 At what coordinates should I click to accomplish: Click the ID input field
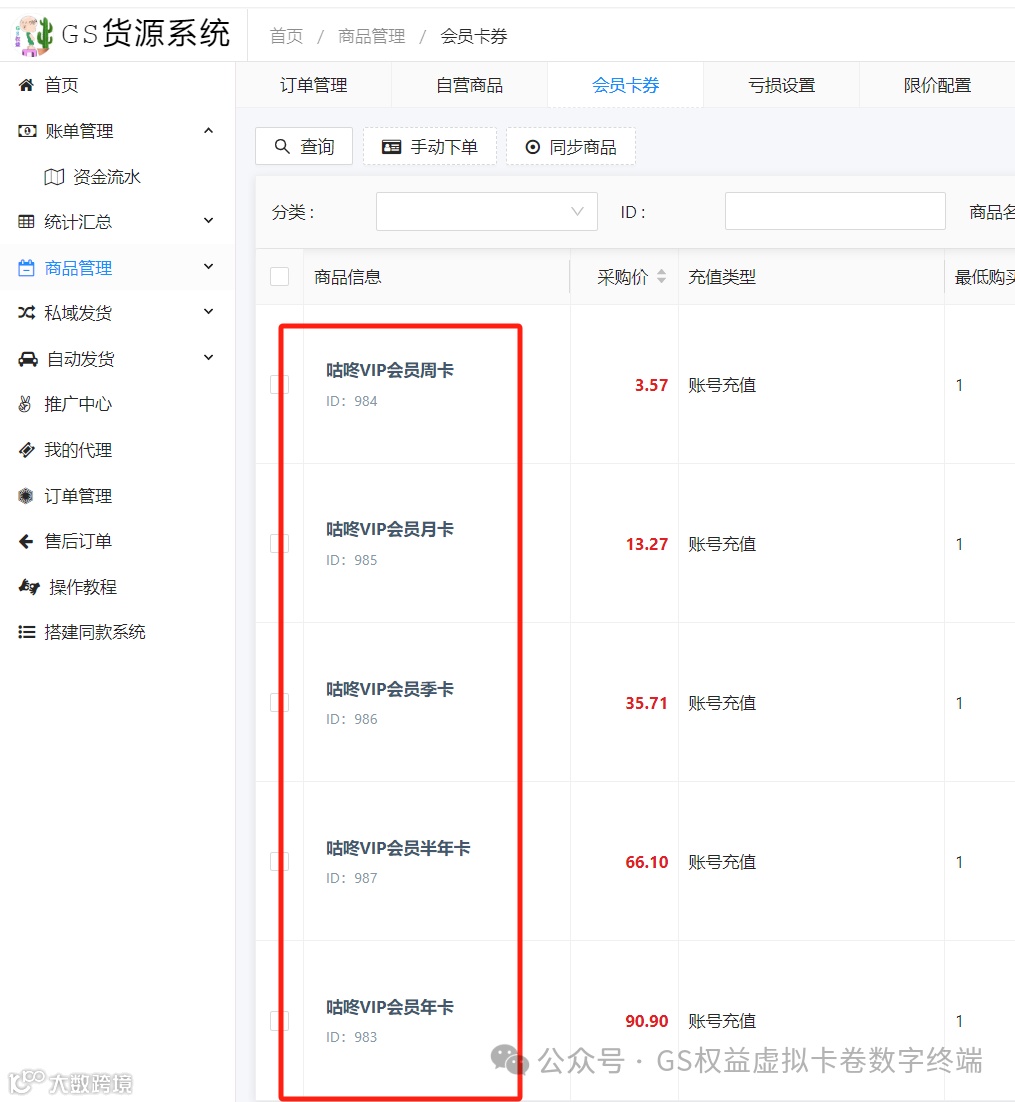(835, 212)
